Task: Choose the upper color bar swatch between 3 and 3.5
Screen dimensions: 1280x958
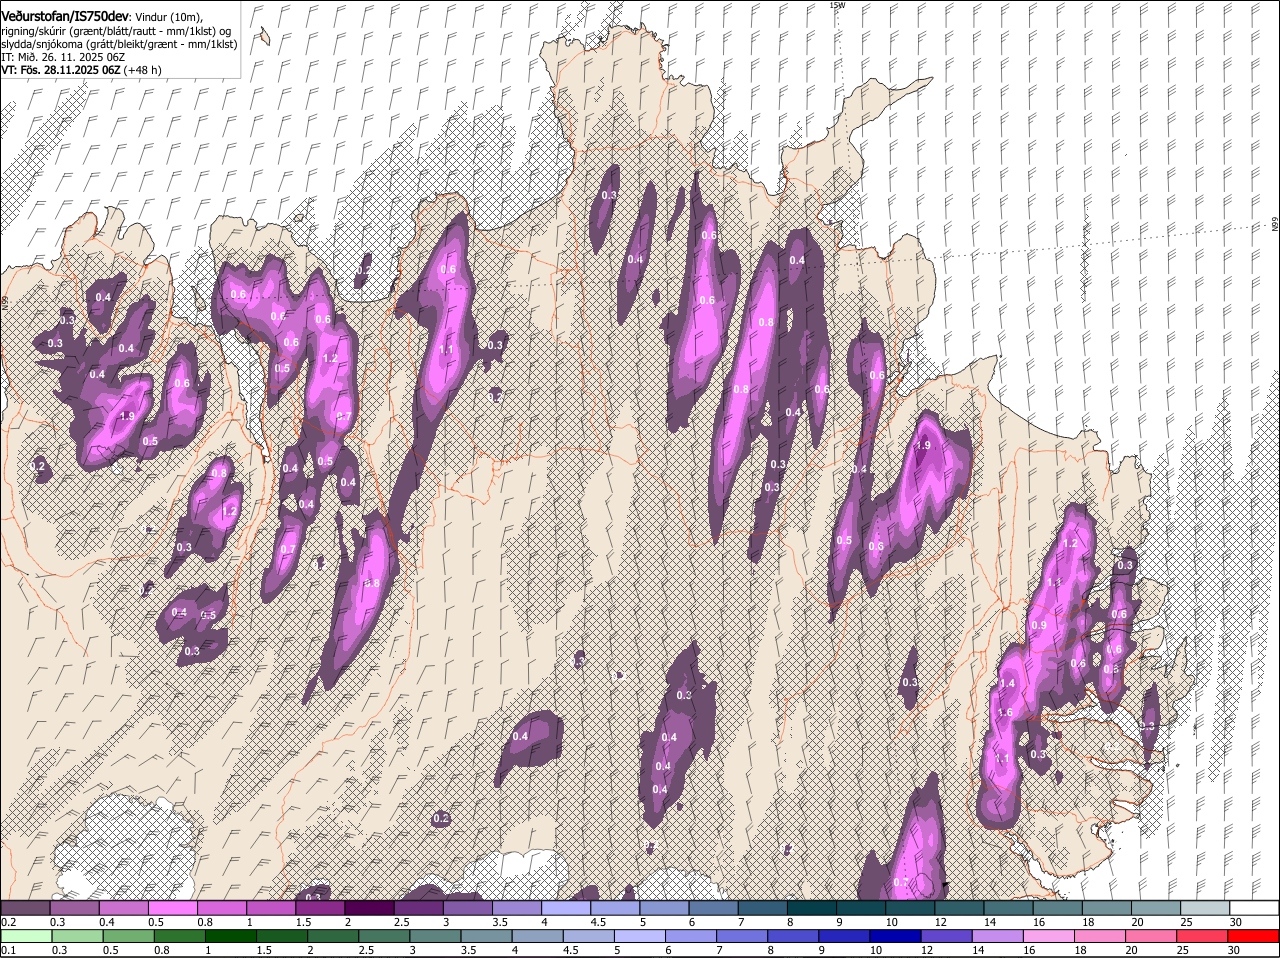Action: point(468,907)
